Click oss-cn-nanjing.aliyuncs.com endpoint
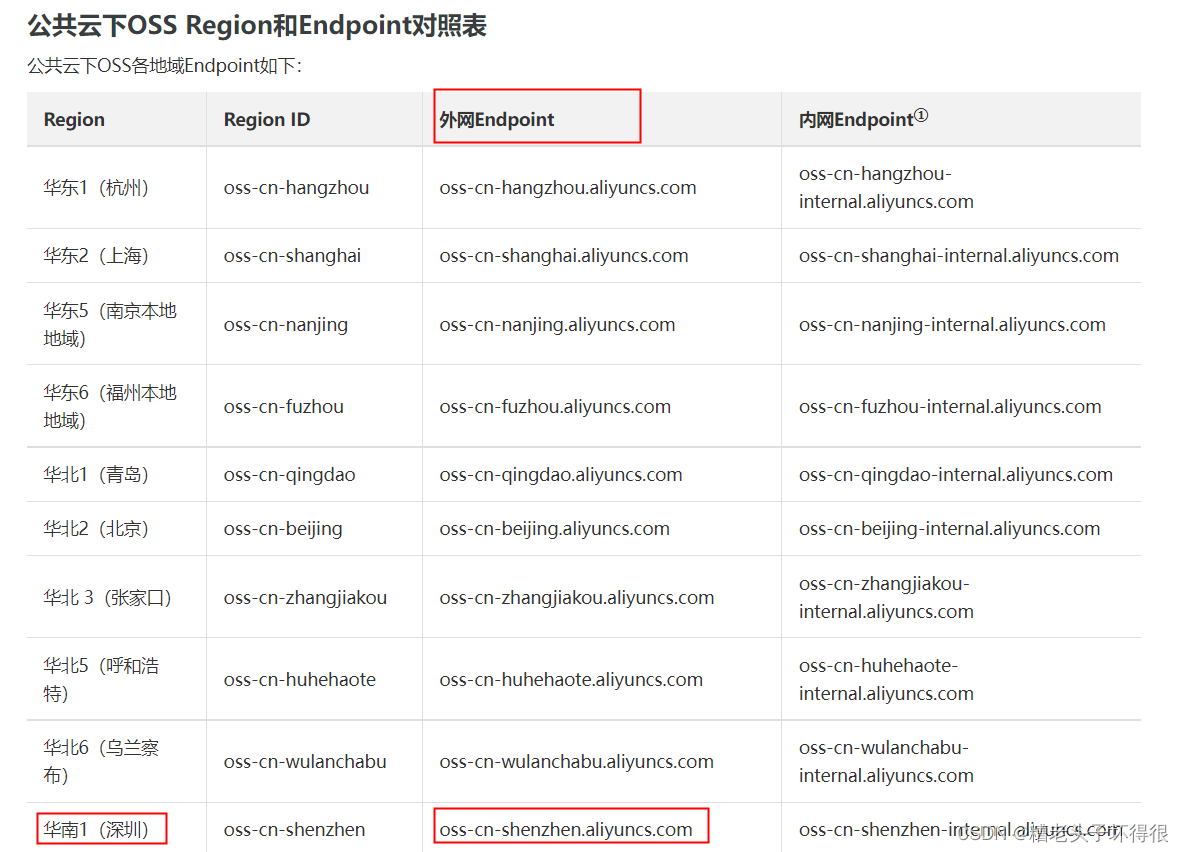1184x852 pixels. [557, 325]
